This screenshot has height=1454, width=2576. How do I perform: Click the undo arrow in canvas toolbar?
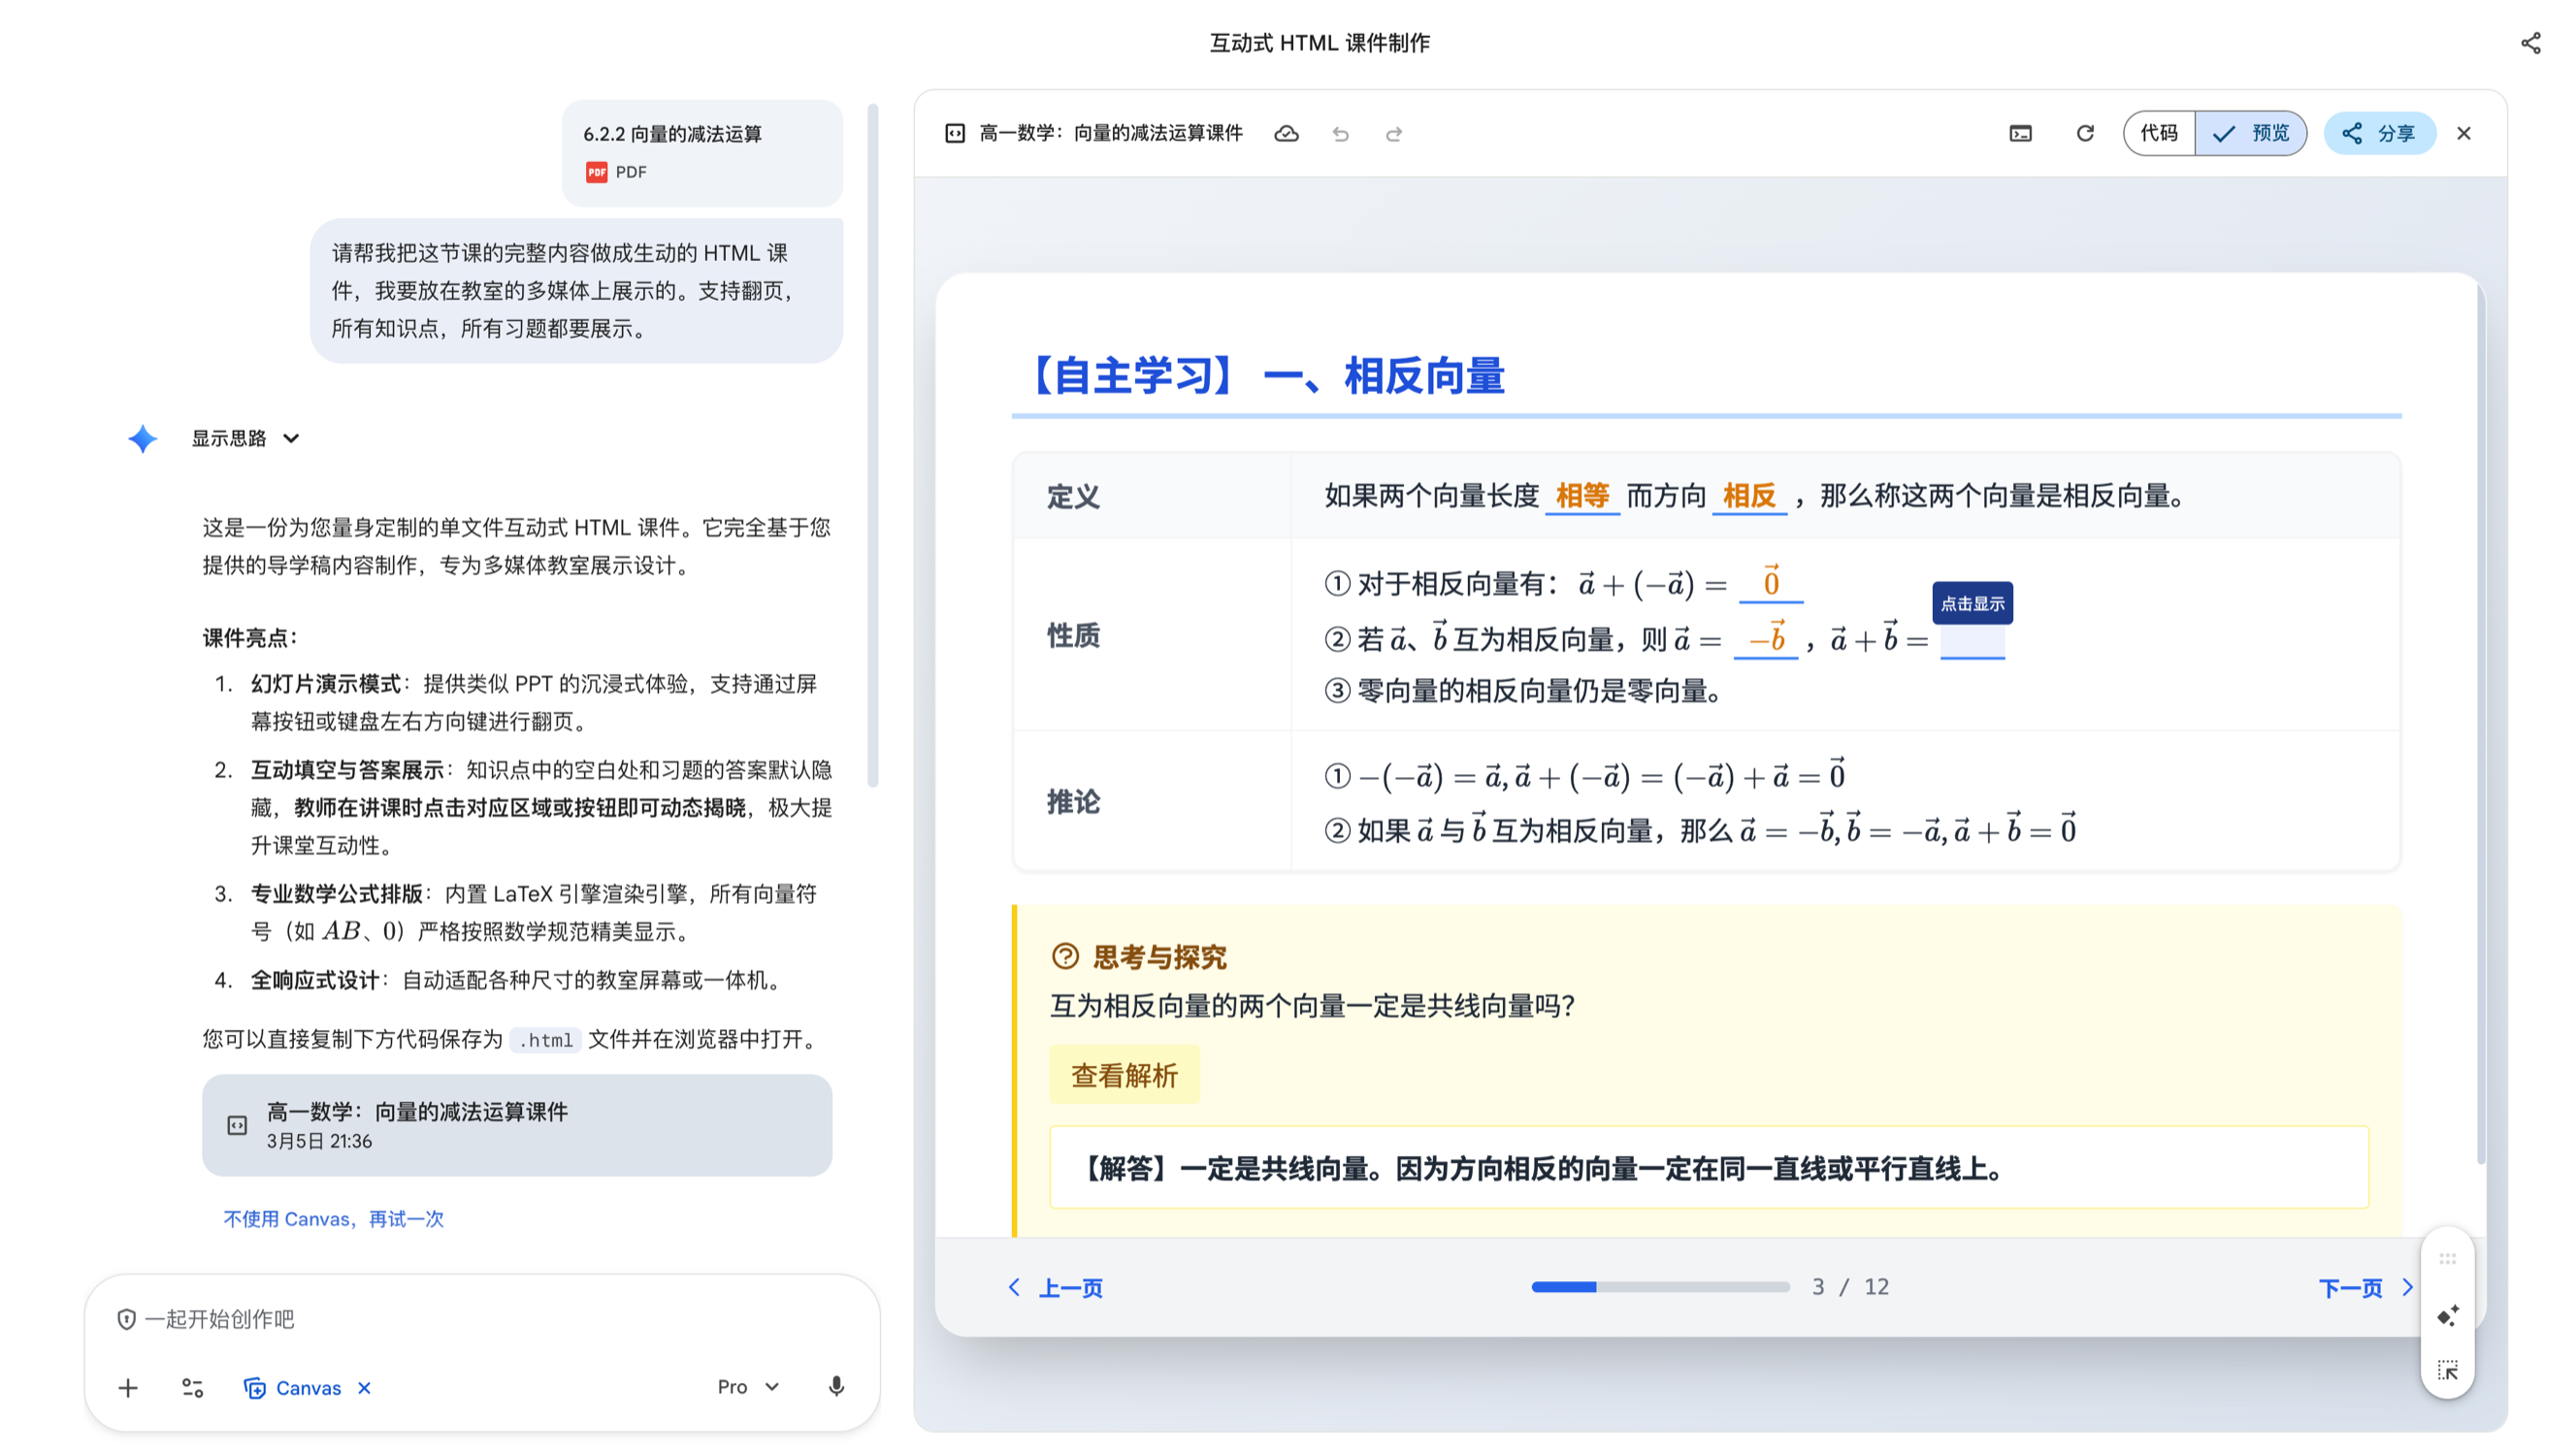coord(1340,134)
